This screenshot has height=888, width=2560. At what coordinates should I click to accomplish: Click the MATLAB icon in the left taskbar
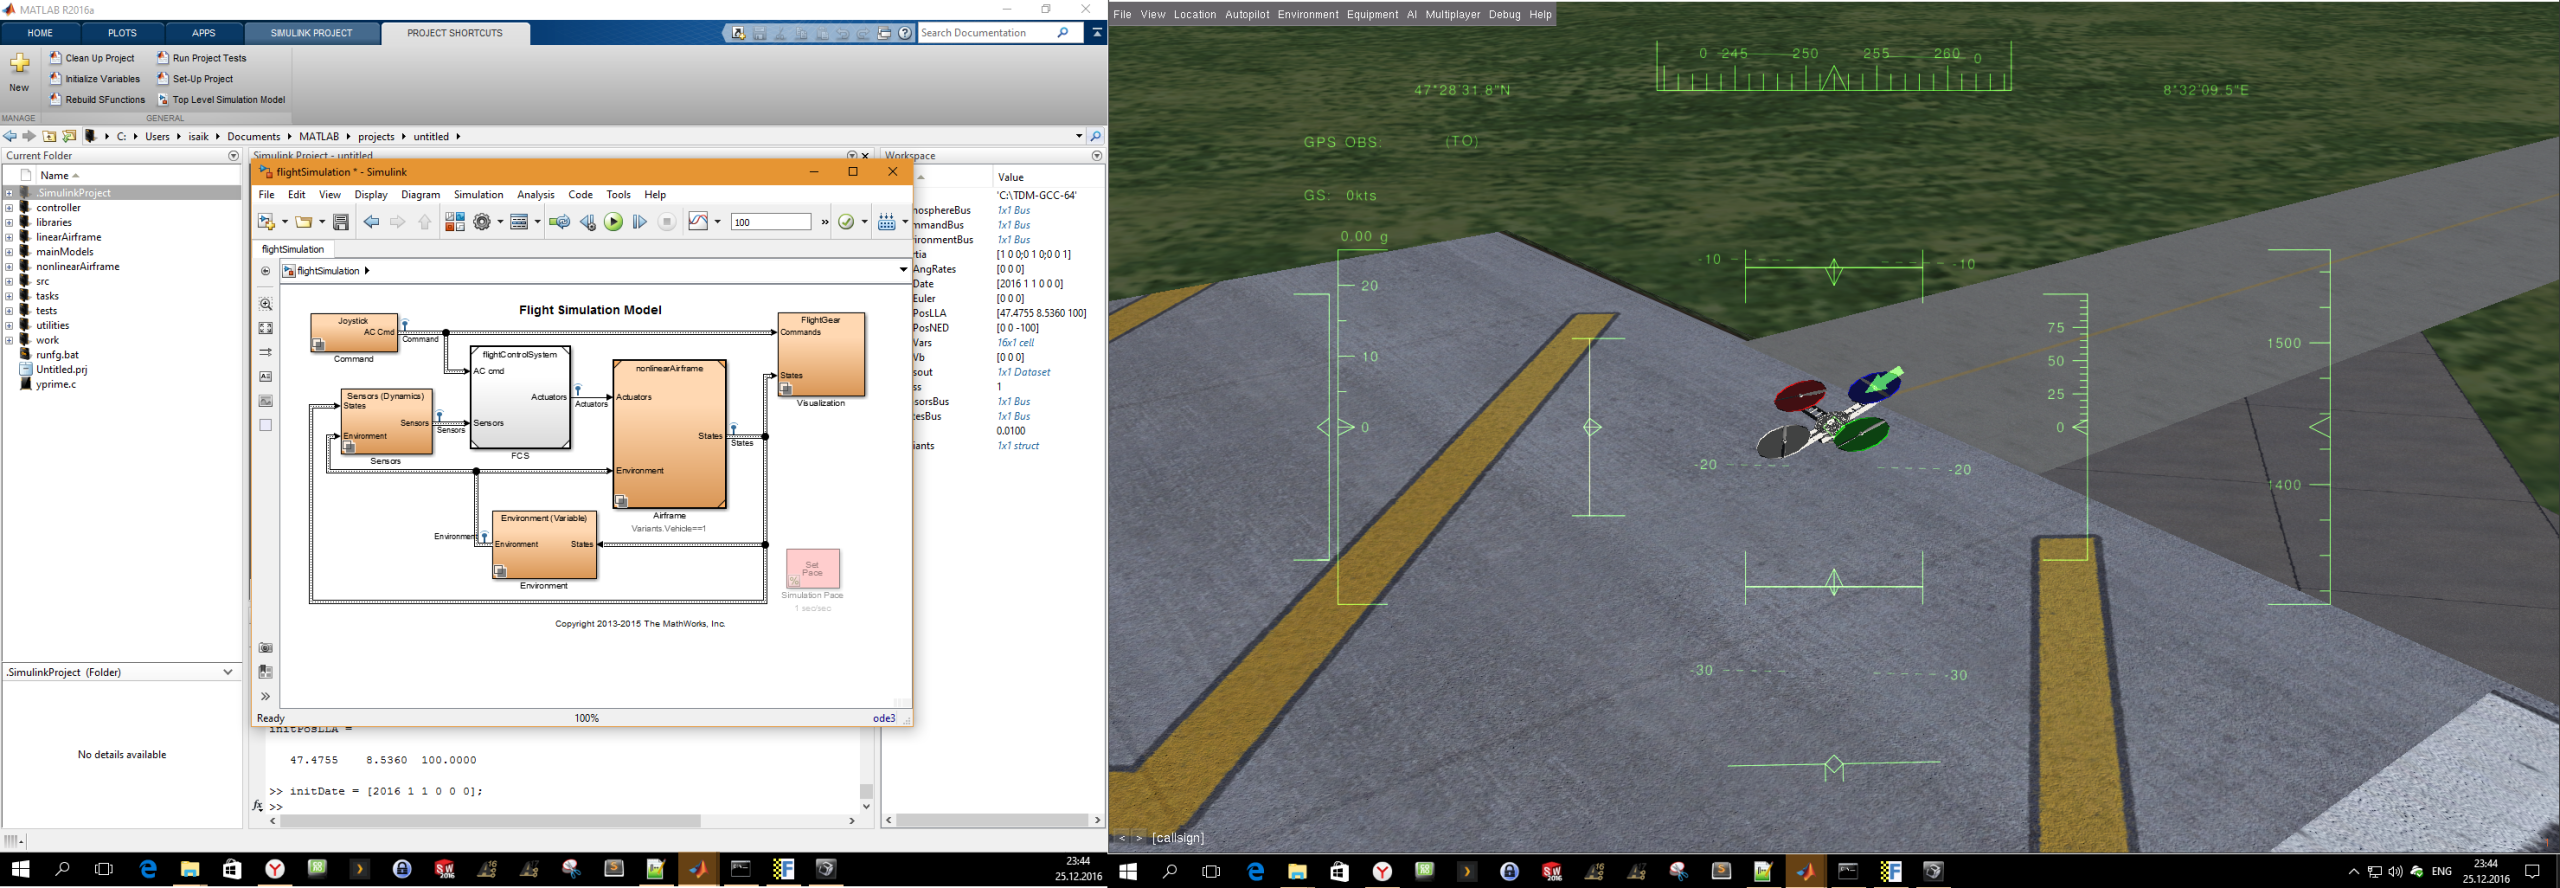pos(698,869)
